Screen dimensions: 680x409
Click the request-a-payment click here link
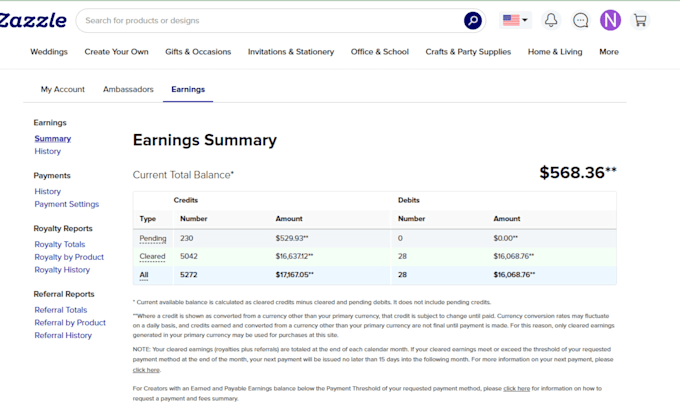[517, 389]
